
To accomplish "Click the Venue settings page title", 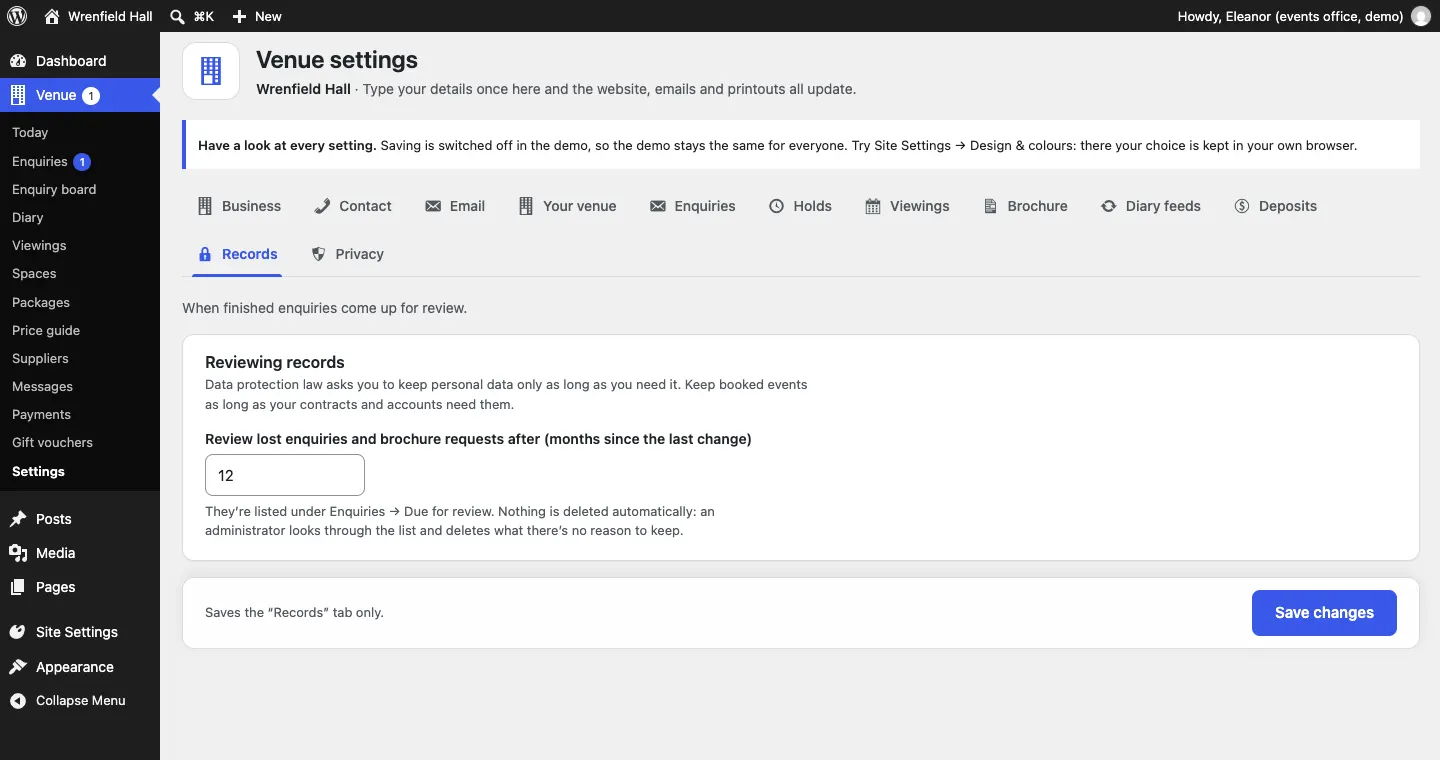I will (337, 60).
